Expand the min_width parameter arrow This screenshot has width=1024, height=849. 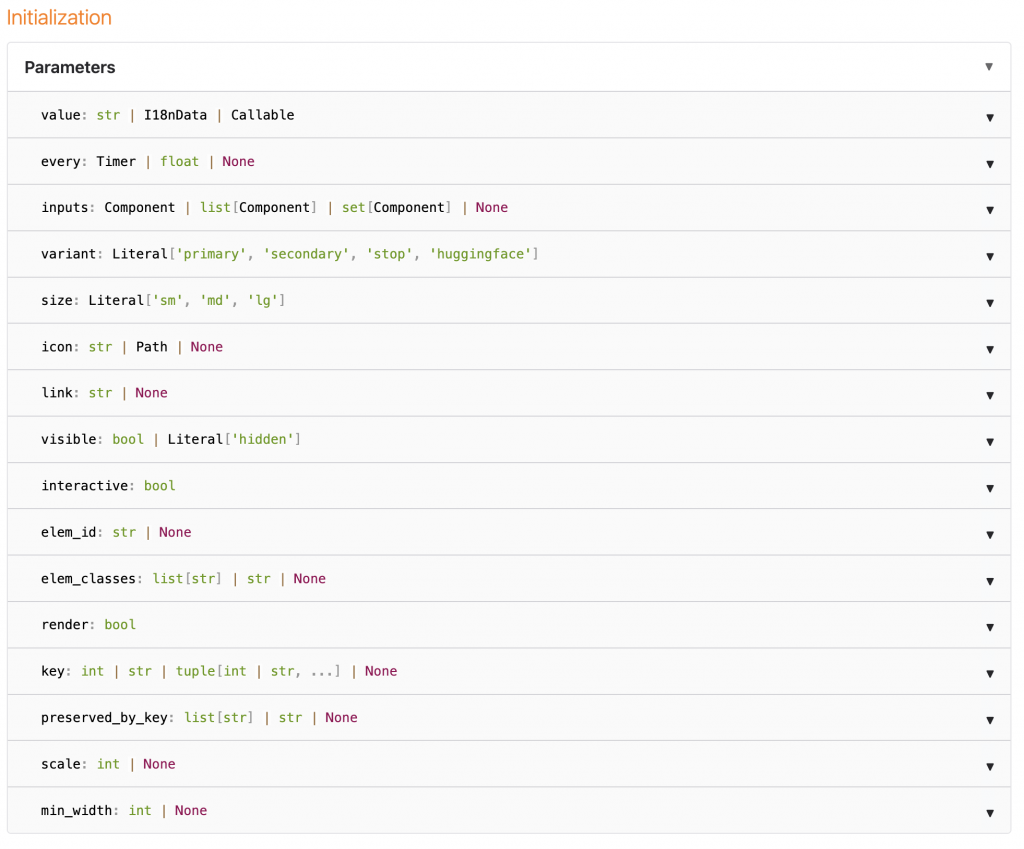[x=990, y=813]
